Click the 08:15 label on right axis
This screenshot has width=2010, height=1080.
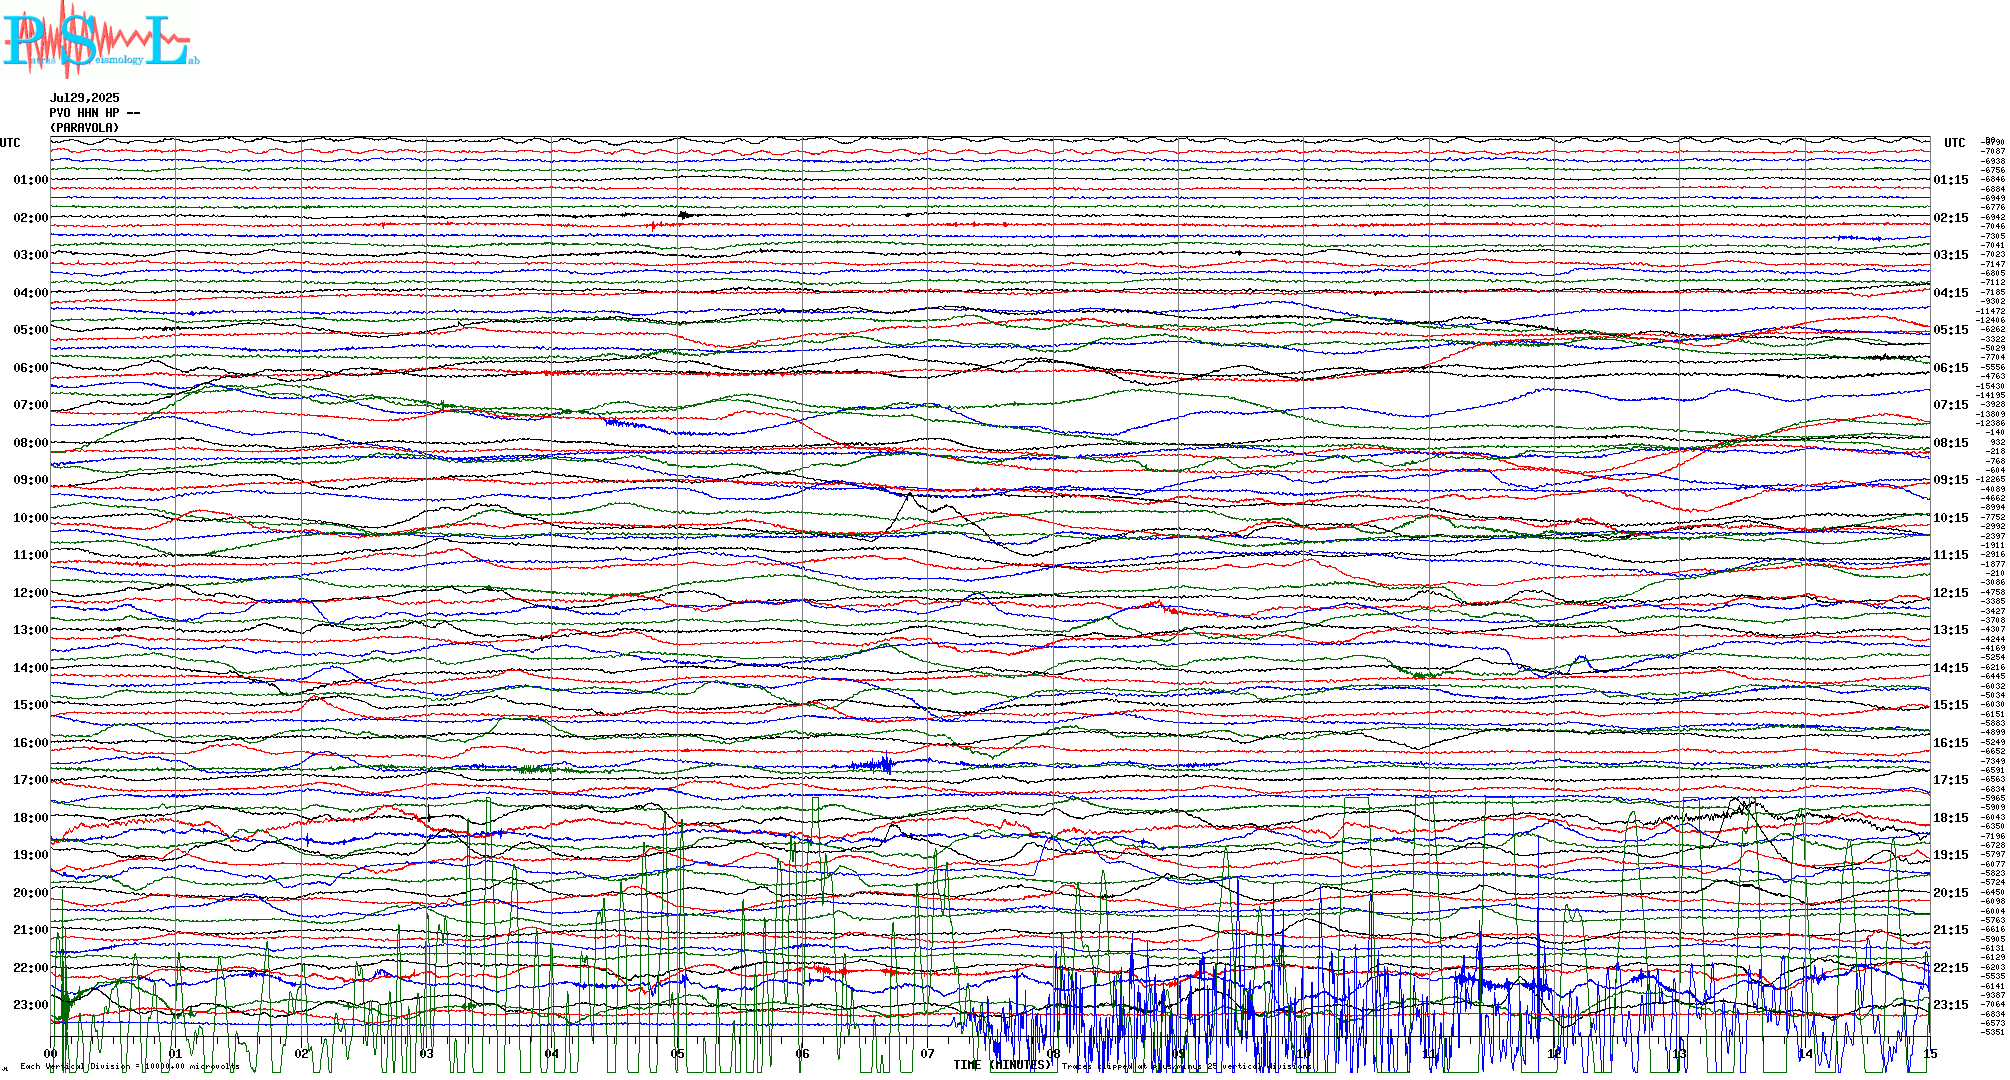[x=1951, y=443]
